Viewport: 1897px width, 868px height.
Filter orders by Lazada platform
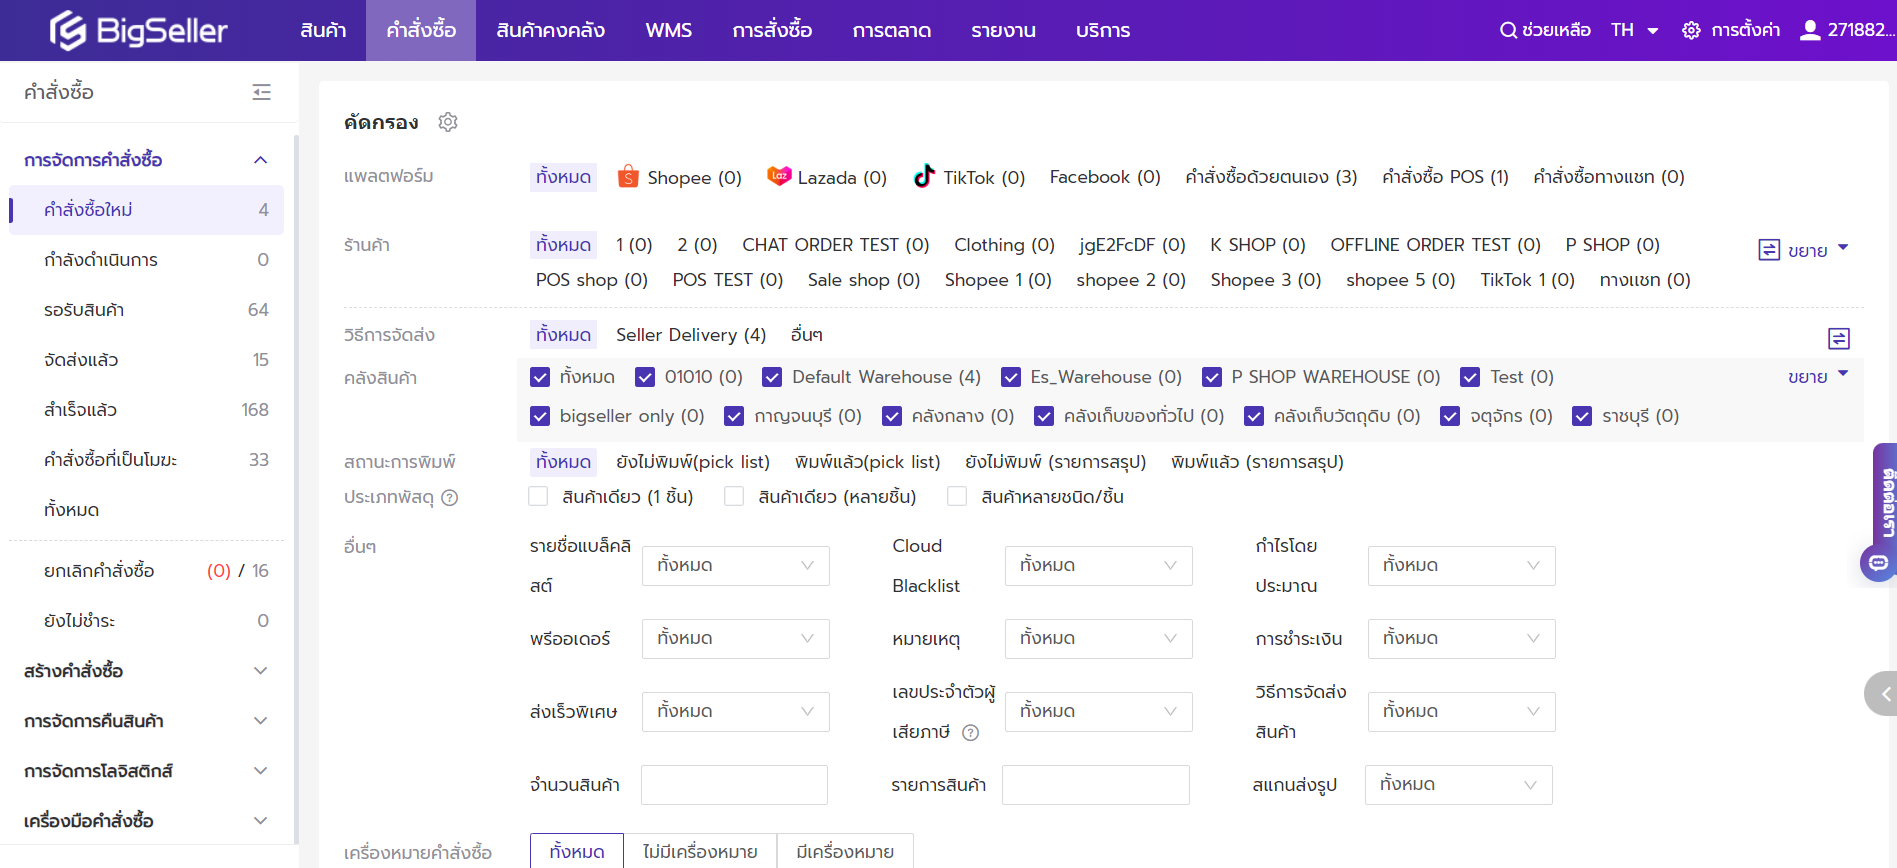[x=826, y=177]
